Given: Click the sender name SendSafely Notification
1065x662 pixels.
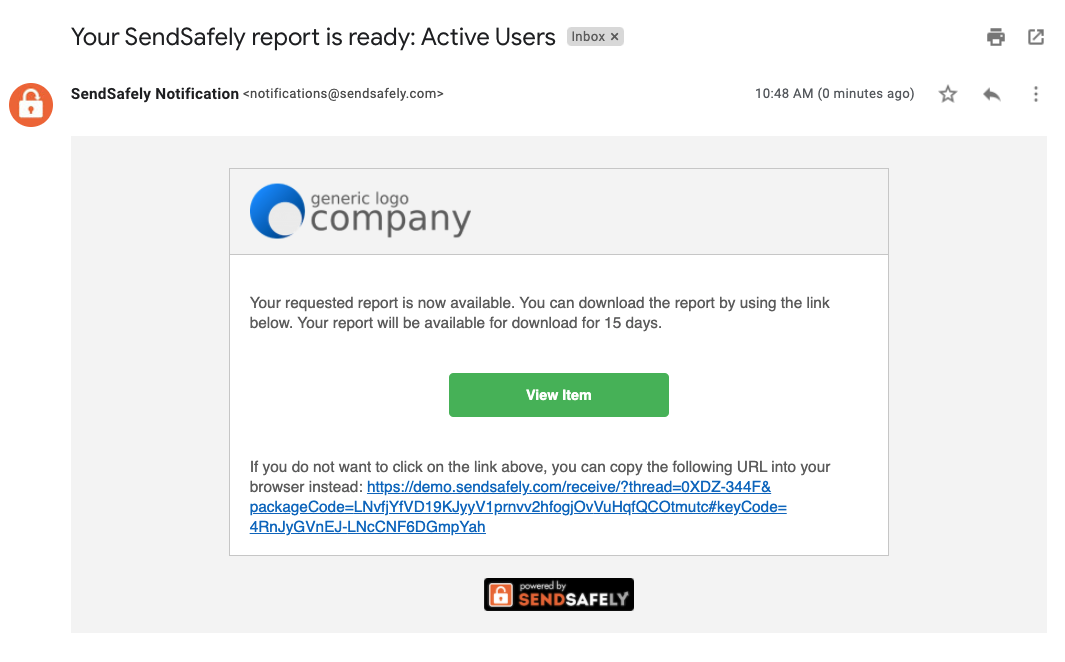Looking at the screenshot, I should pos(155,94).
